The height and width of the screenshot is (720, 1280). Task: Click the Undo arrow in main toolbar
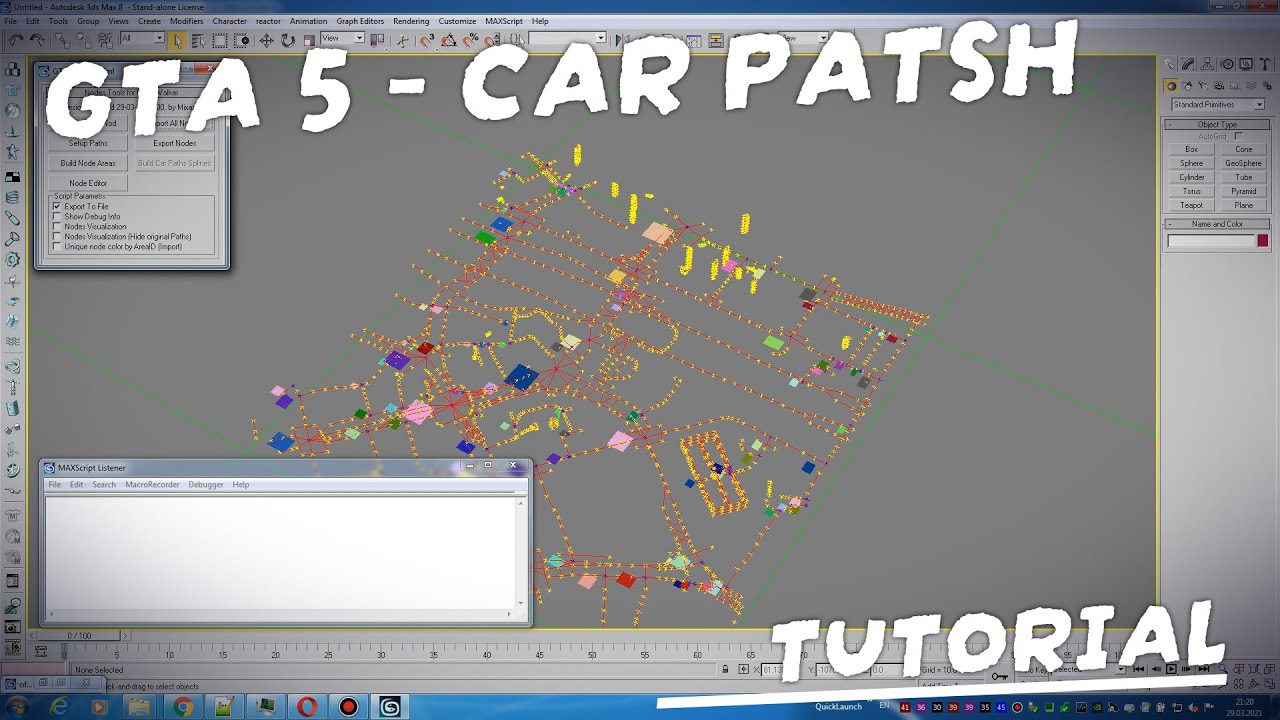tap(16, 40)
